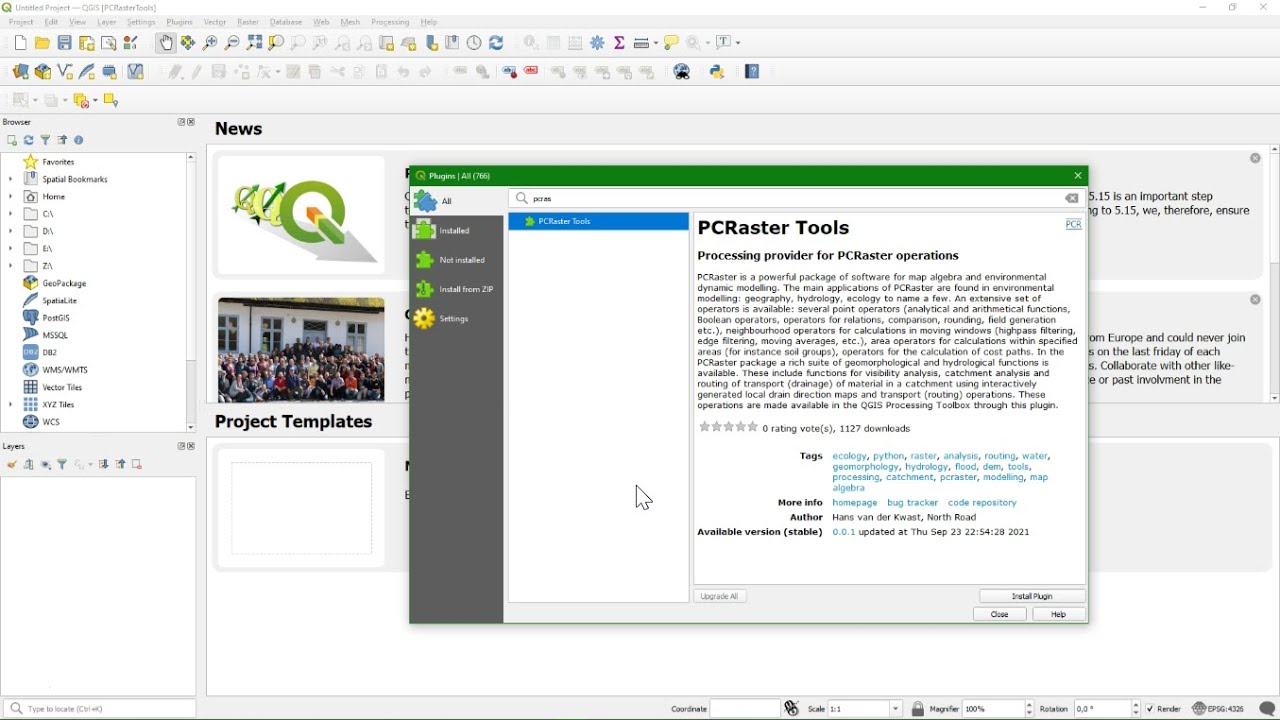1280x720 pixels.
Task: Toggle the Render checkbox
Action: point(1151,709)
